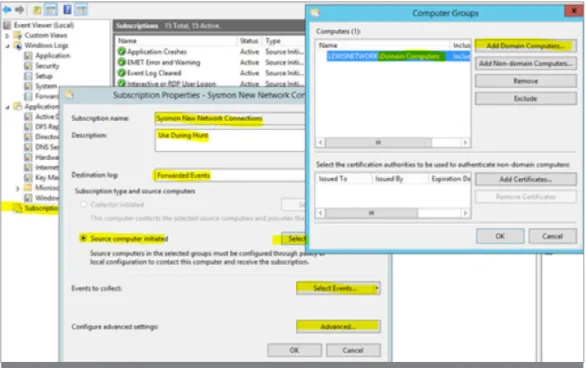Click the Applications and Services Logs folder icon
Screen dimensions: 586x368
18,106
